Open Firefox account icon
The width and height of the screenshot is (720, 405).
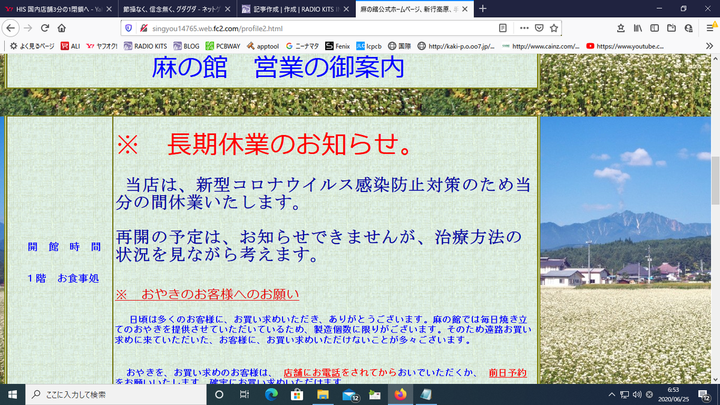click(688, 28)
